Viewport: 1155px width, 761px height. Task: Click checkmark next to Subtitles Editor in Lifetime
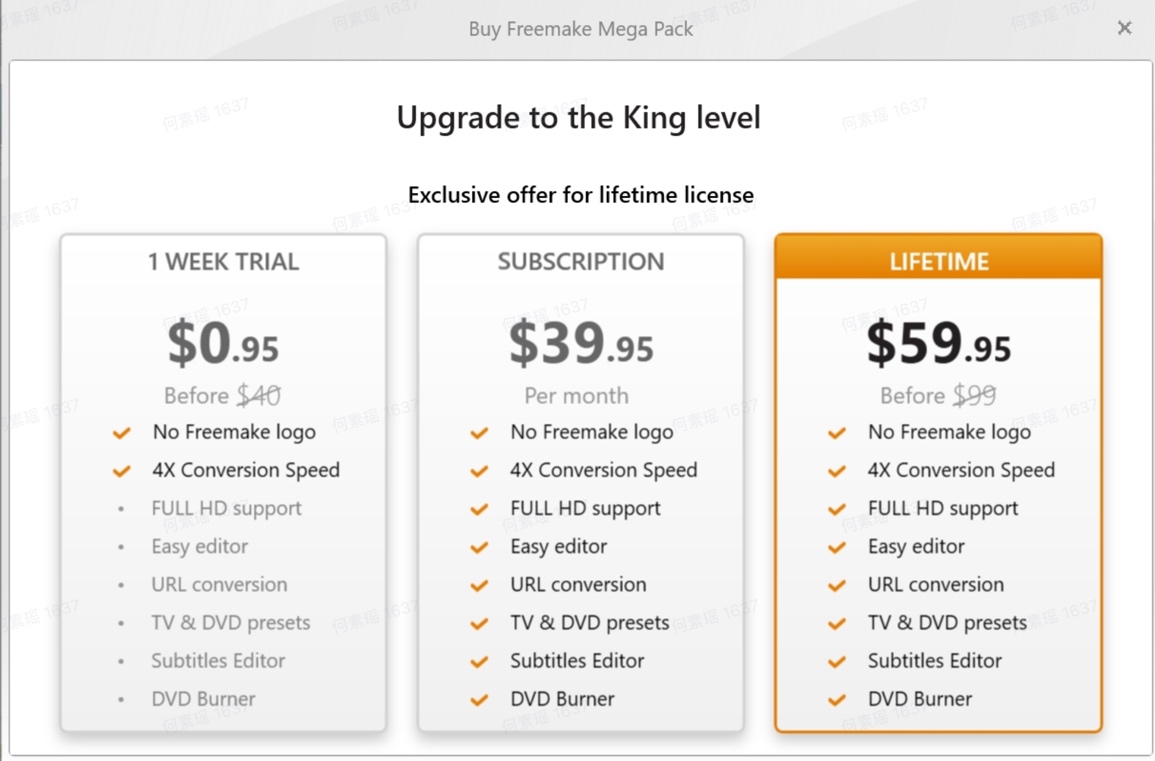837,662
